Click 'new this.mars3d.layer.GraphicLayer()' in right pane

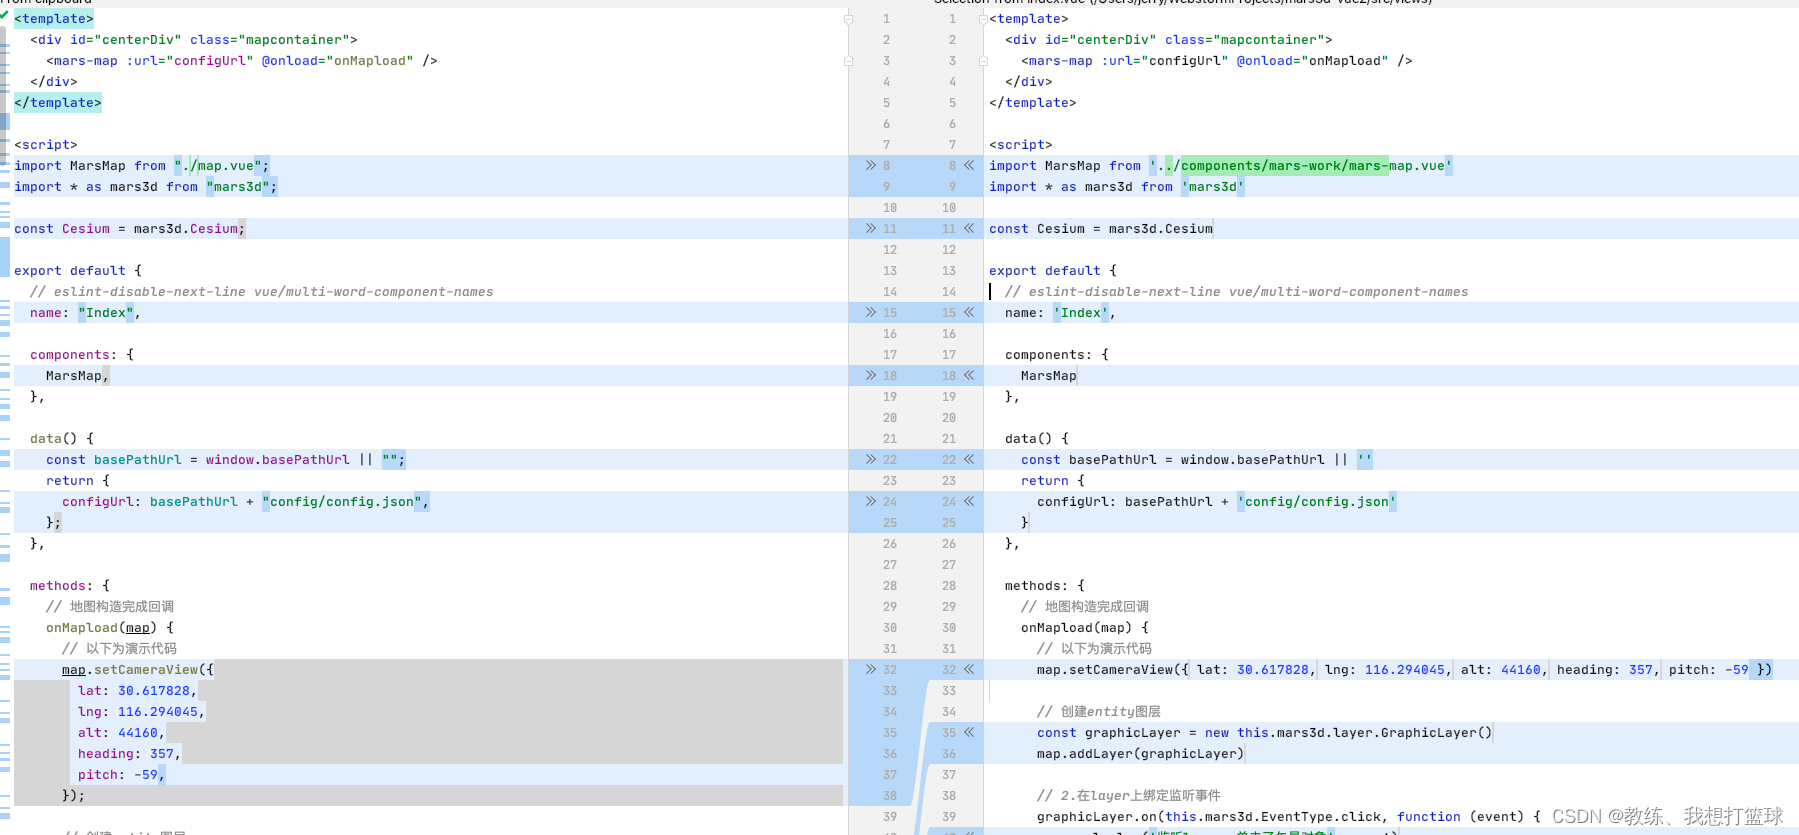[1349, 733]
